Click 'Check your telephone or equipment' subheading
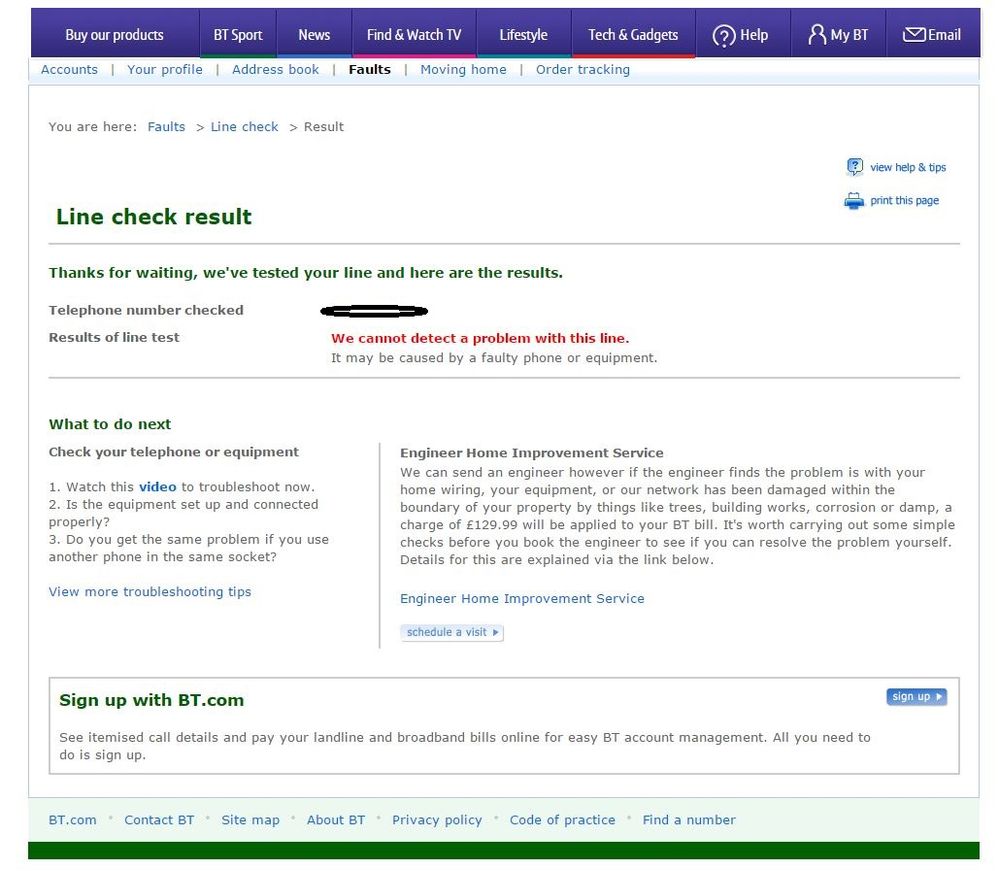This screenshot has height=871, width=999. tap(173, 452)
